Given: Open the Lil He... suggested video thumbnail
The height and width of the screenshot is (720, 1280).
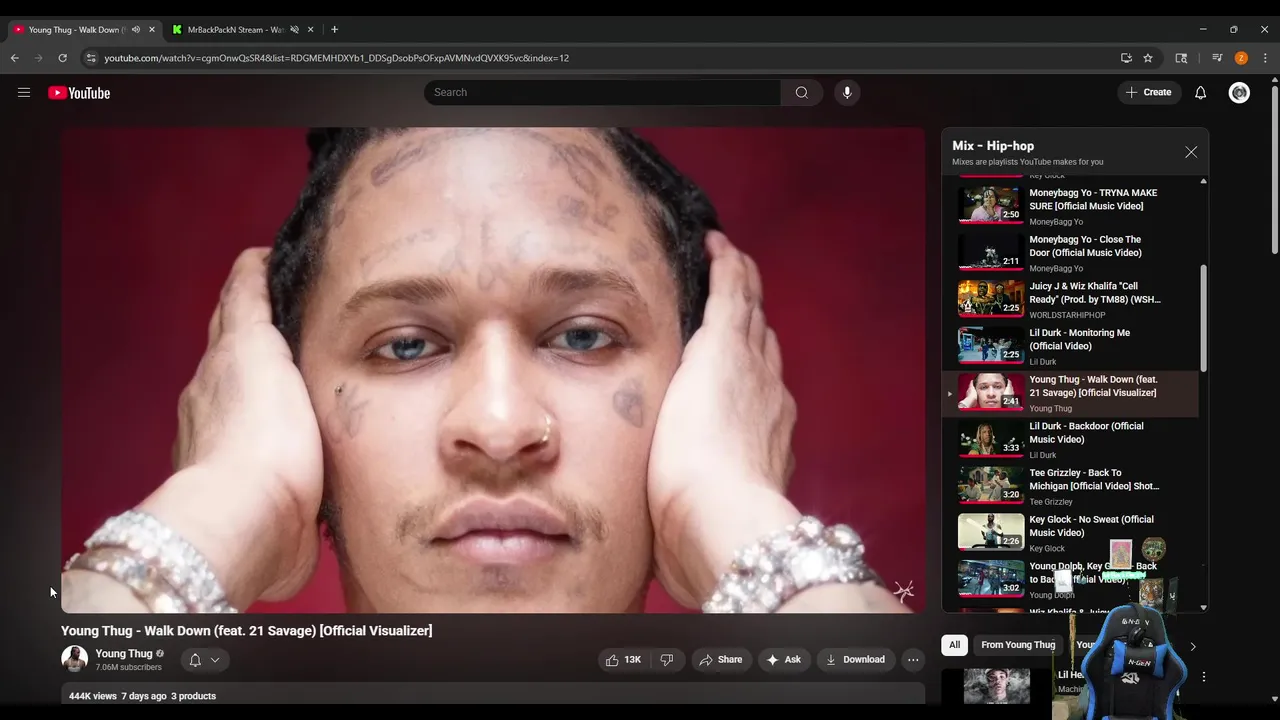Looking at the screenshot, I should coord(997,686).
